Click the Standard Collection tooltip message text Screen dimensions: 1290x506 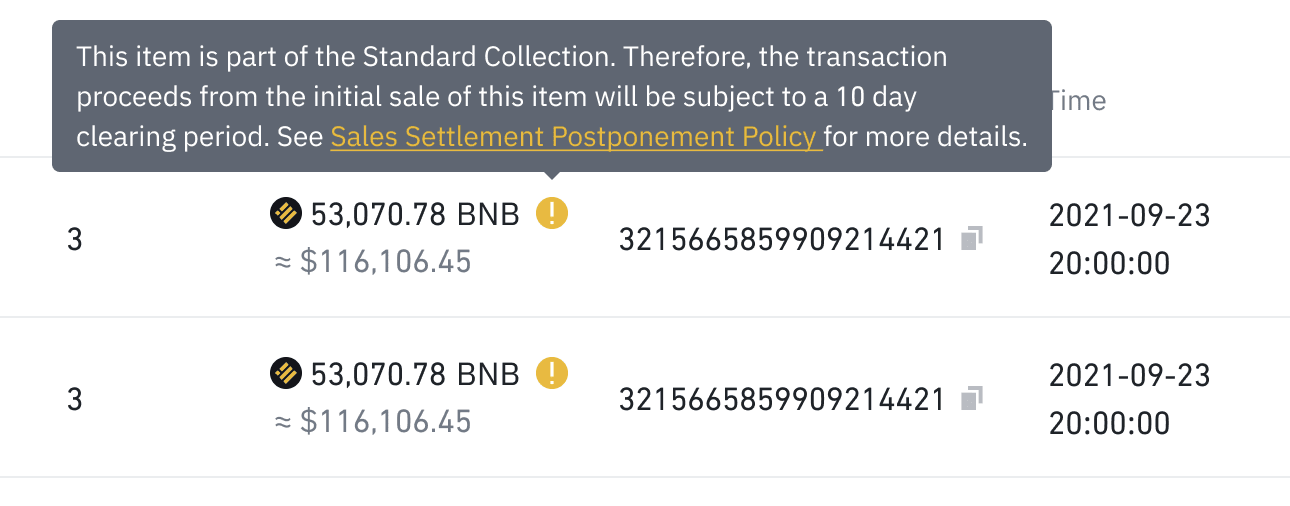552,96
